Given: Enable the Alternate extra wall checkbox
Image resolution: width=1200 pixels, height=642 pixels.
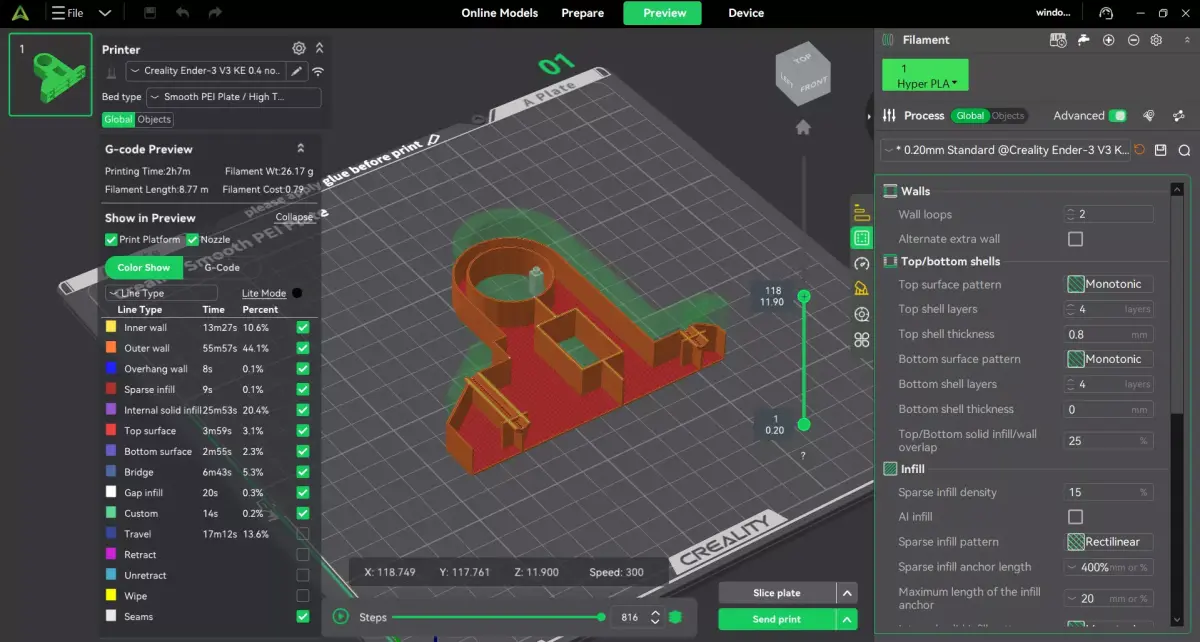Looking at the screenshot, I should (1075, 239).
